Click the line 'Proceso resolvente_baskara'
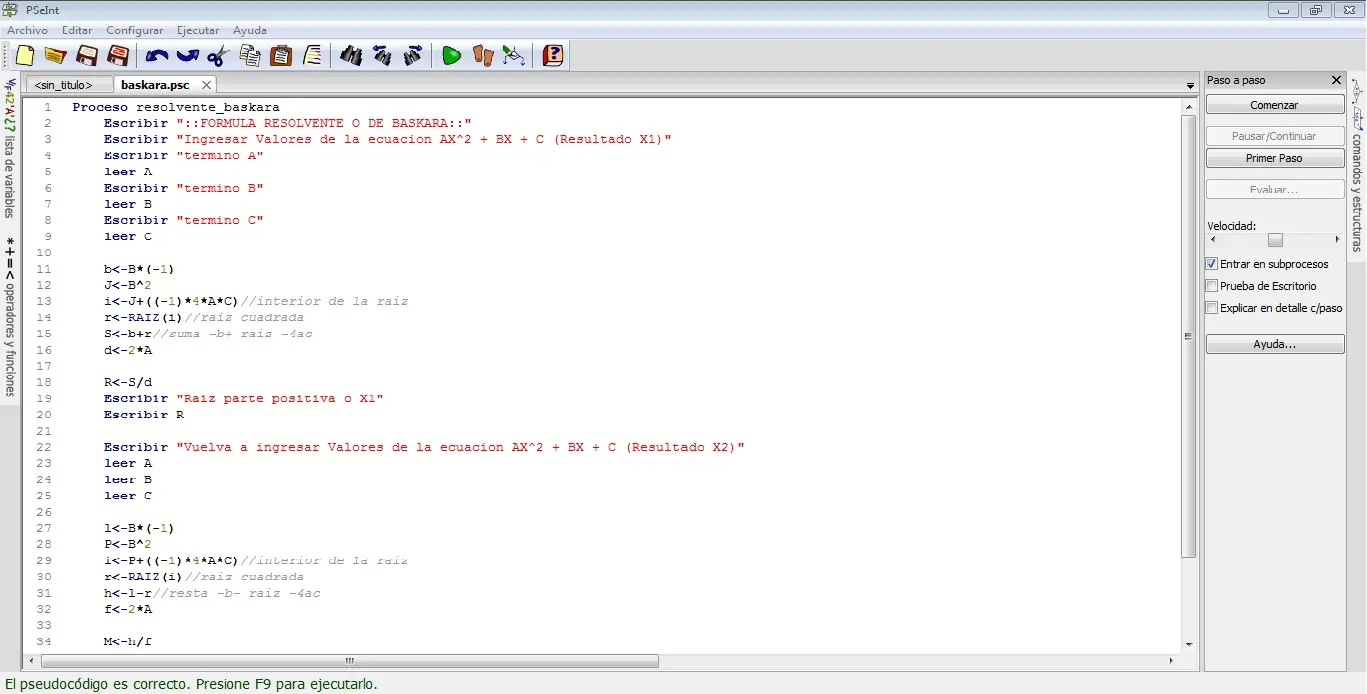 tap(176, 107)
